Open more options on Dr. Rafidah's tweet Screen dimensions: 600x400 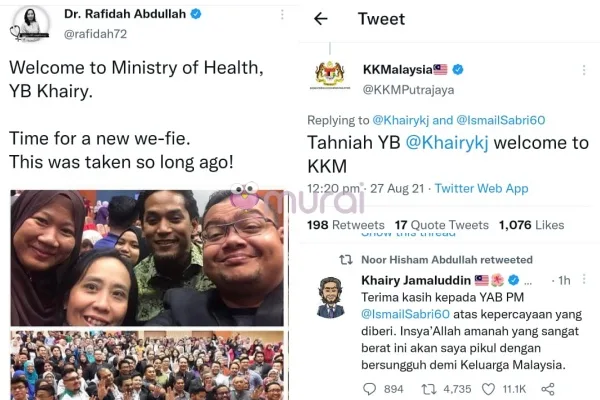coord(282,15)
